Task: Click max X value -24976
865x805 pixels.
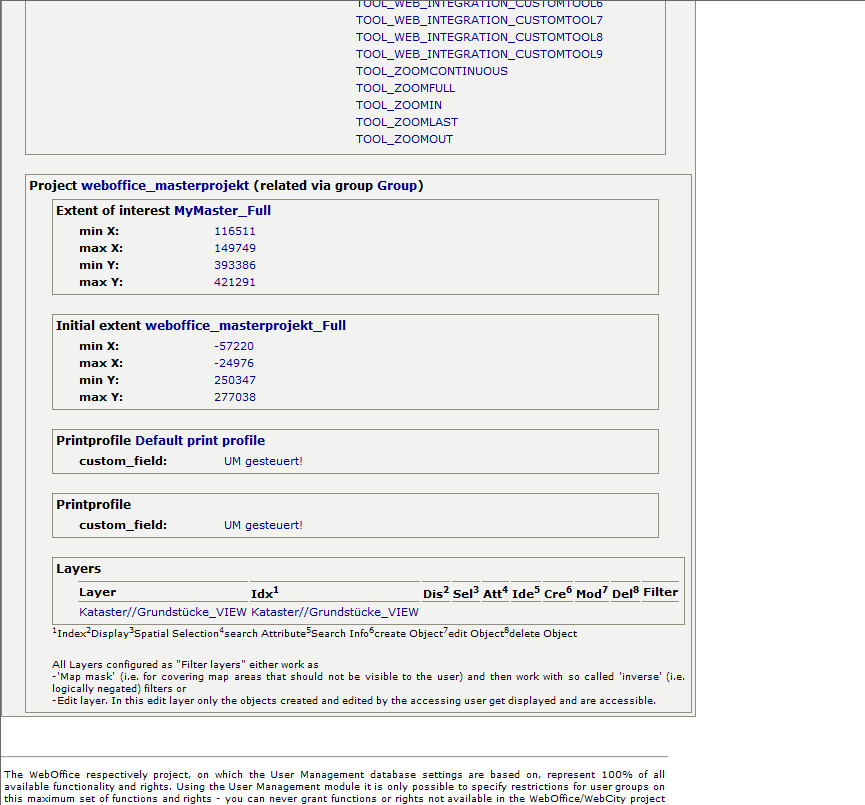Action: [234, 364]
